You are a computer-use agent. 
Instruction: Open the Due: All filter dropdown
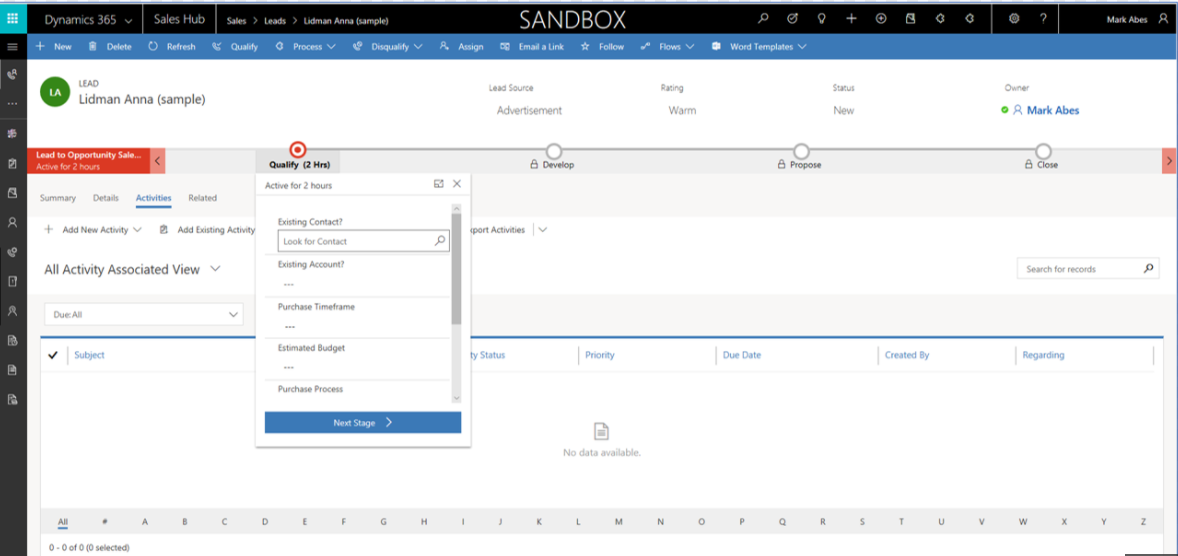click(x=144, y=315)
